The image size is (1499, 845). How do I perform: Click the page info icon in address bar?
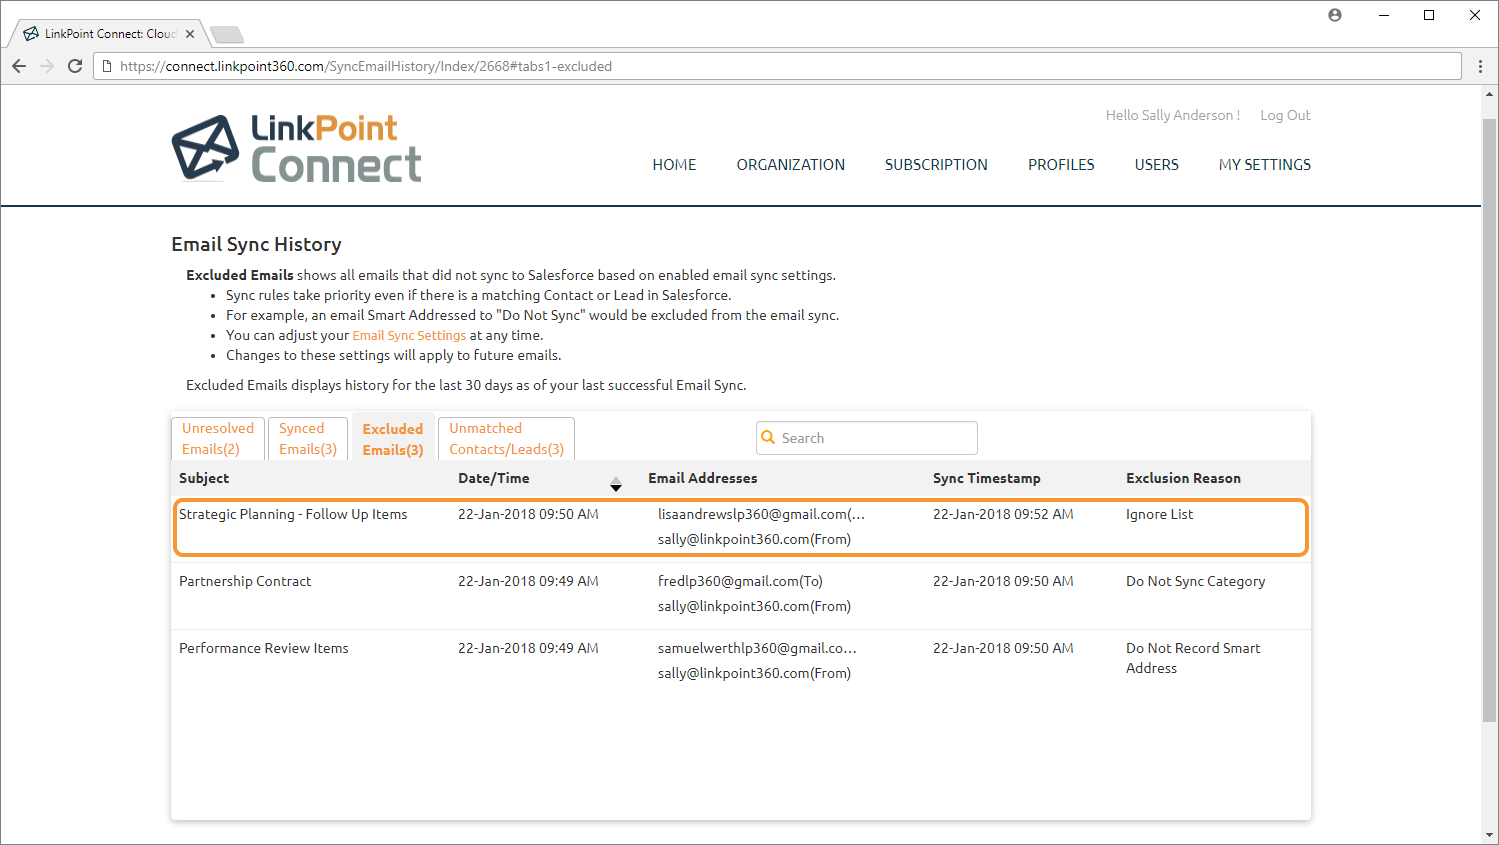(x=107, y=66)
